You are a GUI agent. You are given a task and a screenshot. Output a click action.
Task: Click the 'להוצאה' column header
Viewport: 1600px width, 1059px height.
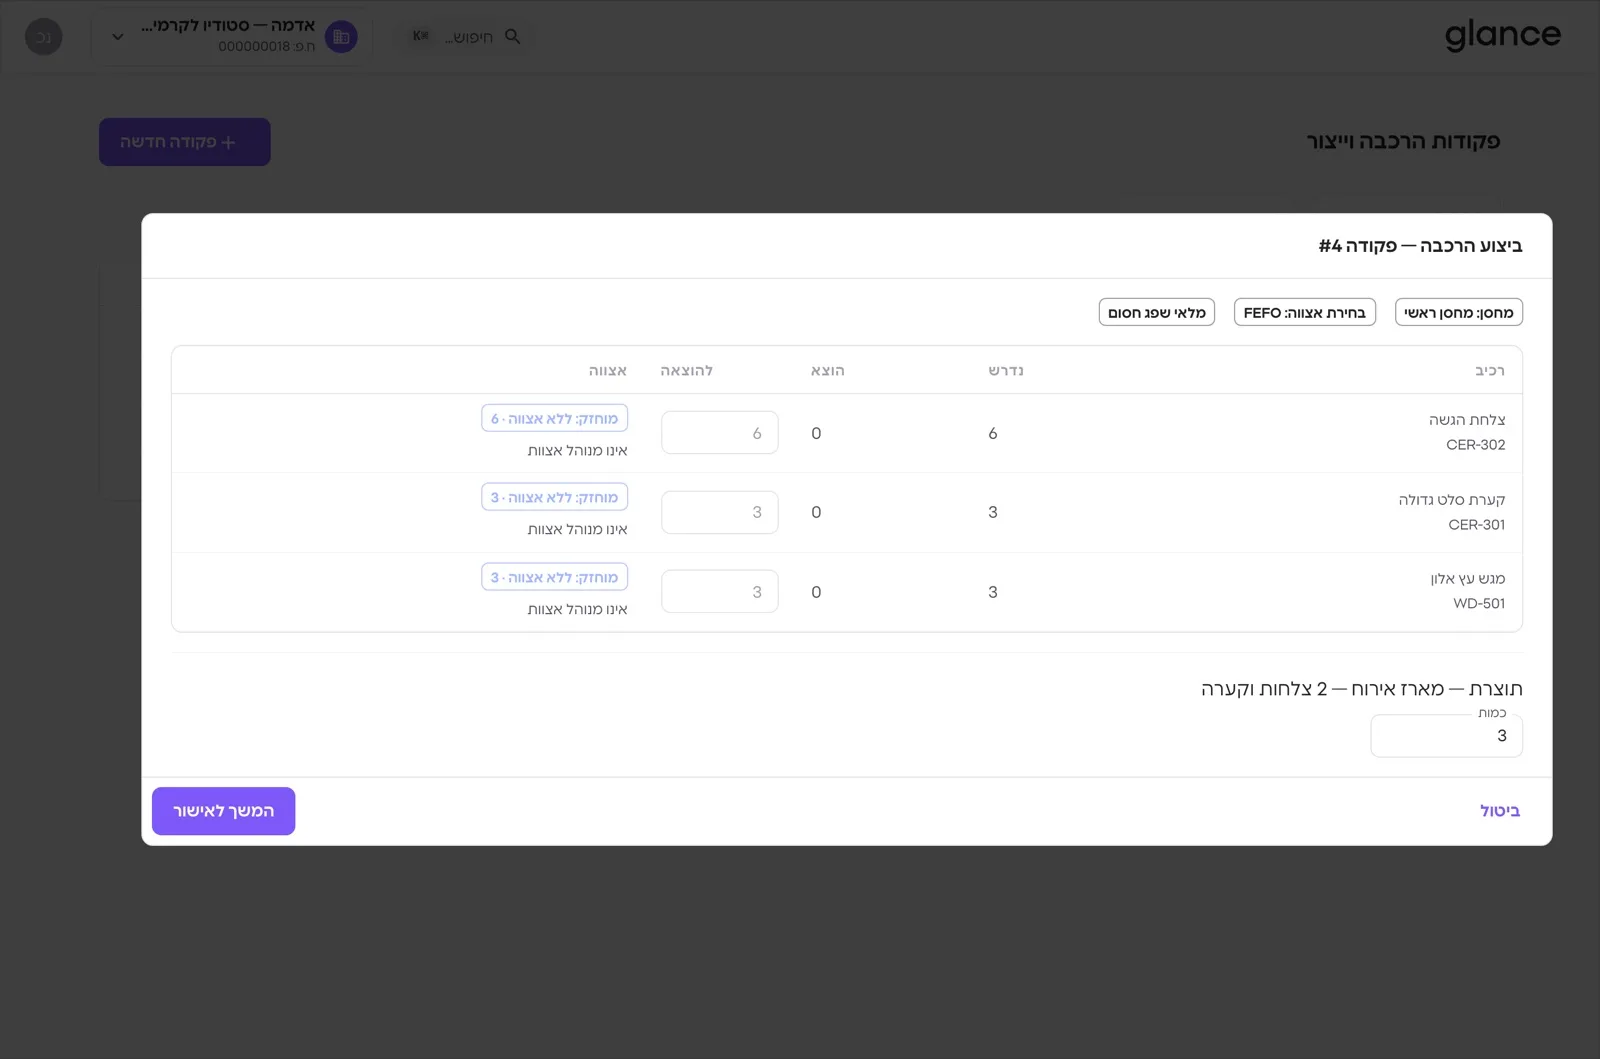tap(687, 370)
